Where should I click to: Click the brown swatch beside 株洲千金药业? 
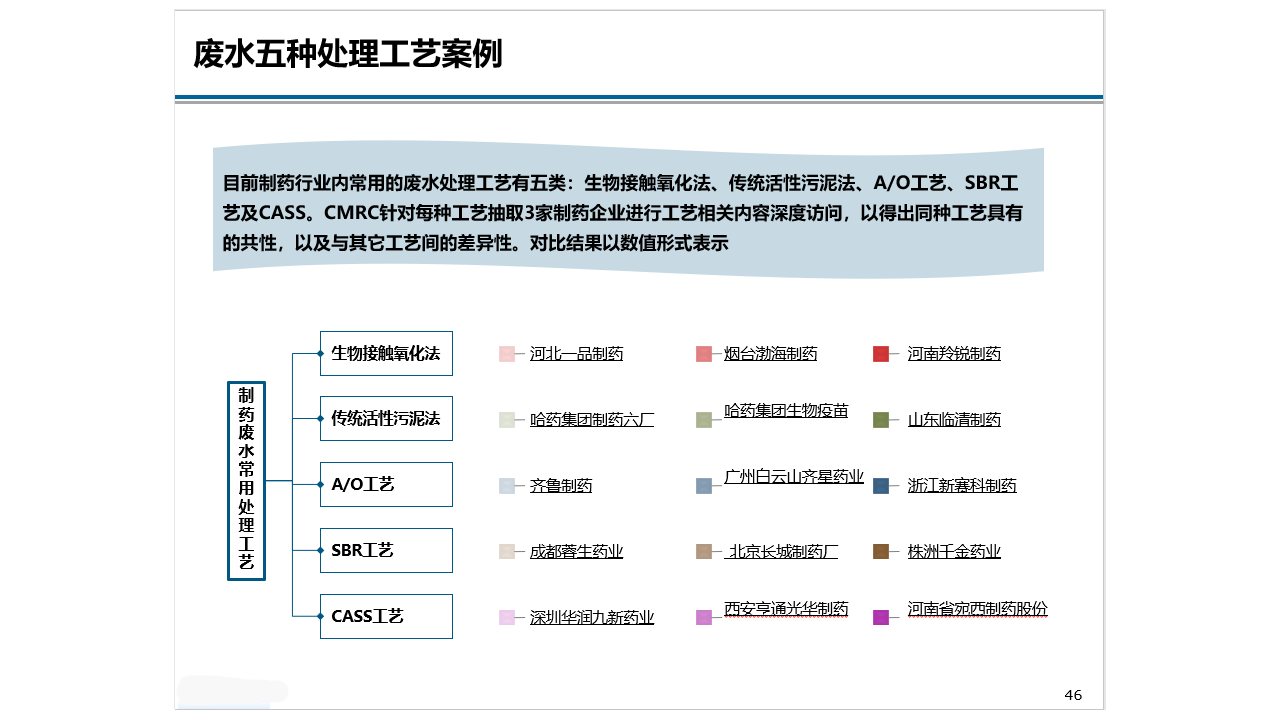(881, 552)
